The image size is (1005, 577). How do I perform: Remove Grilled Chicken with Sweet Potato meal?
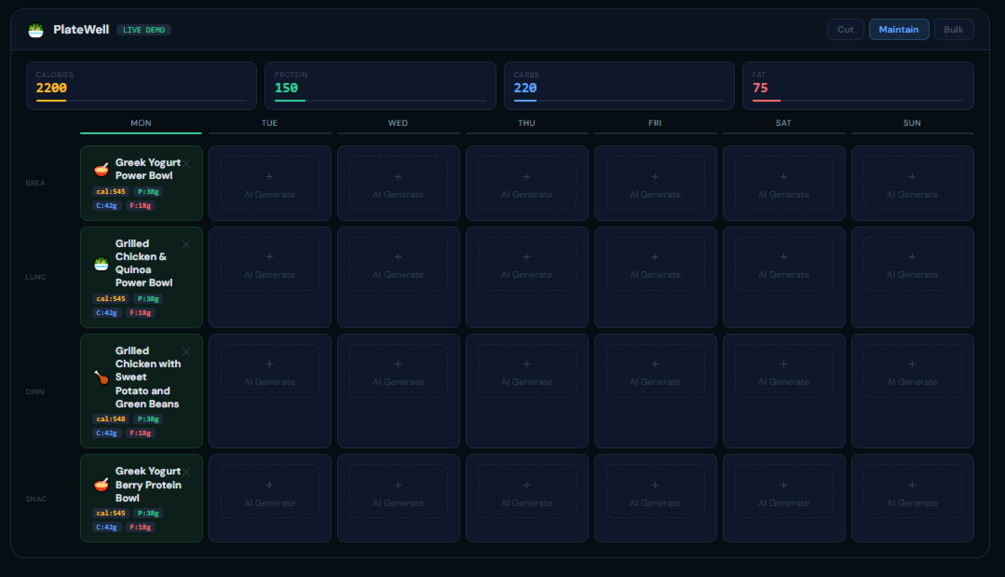[186, 352]
